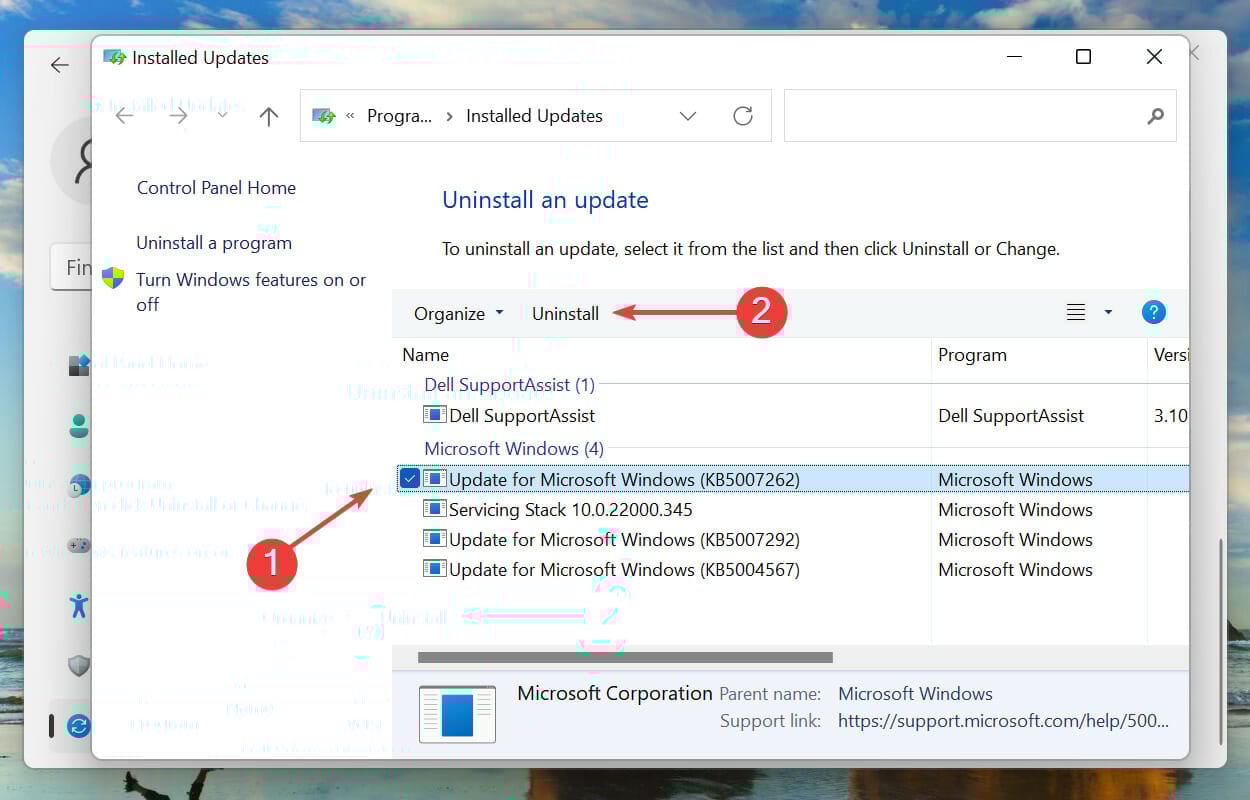The height and width of the screenshot is (800, 1250).
Task: Uncheck the checkbox for KB5007262 update
Action: 409,479
